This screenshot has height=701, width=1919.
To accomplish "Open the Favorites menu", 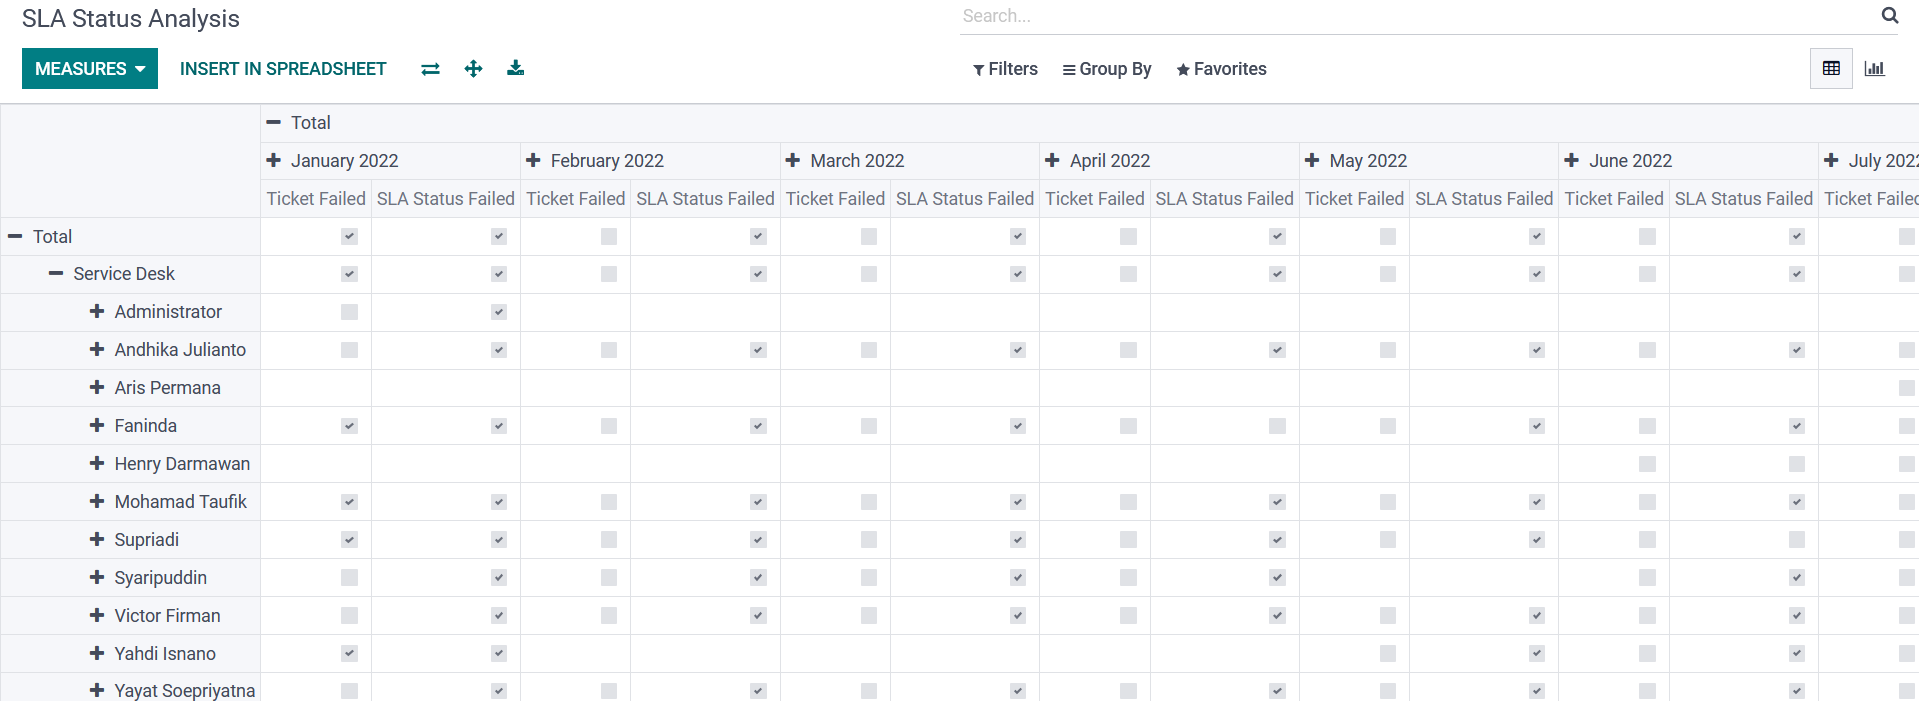I will 1221,69.
